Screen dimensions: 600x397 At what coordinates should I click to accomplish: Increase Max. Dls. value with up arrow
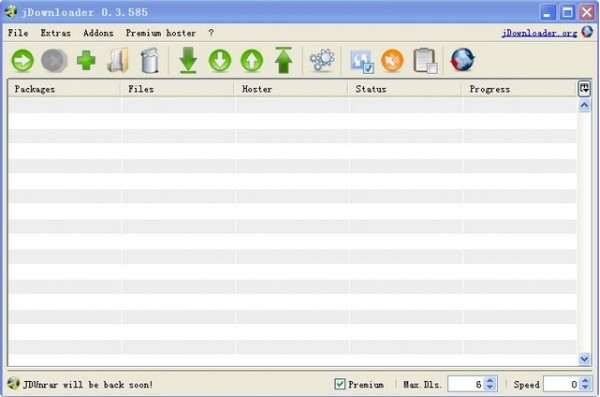tap(490, 380)
